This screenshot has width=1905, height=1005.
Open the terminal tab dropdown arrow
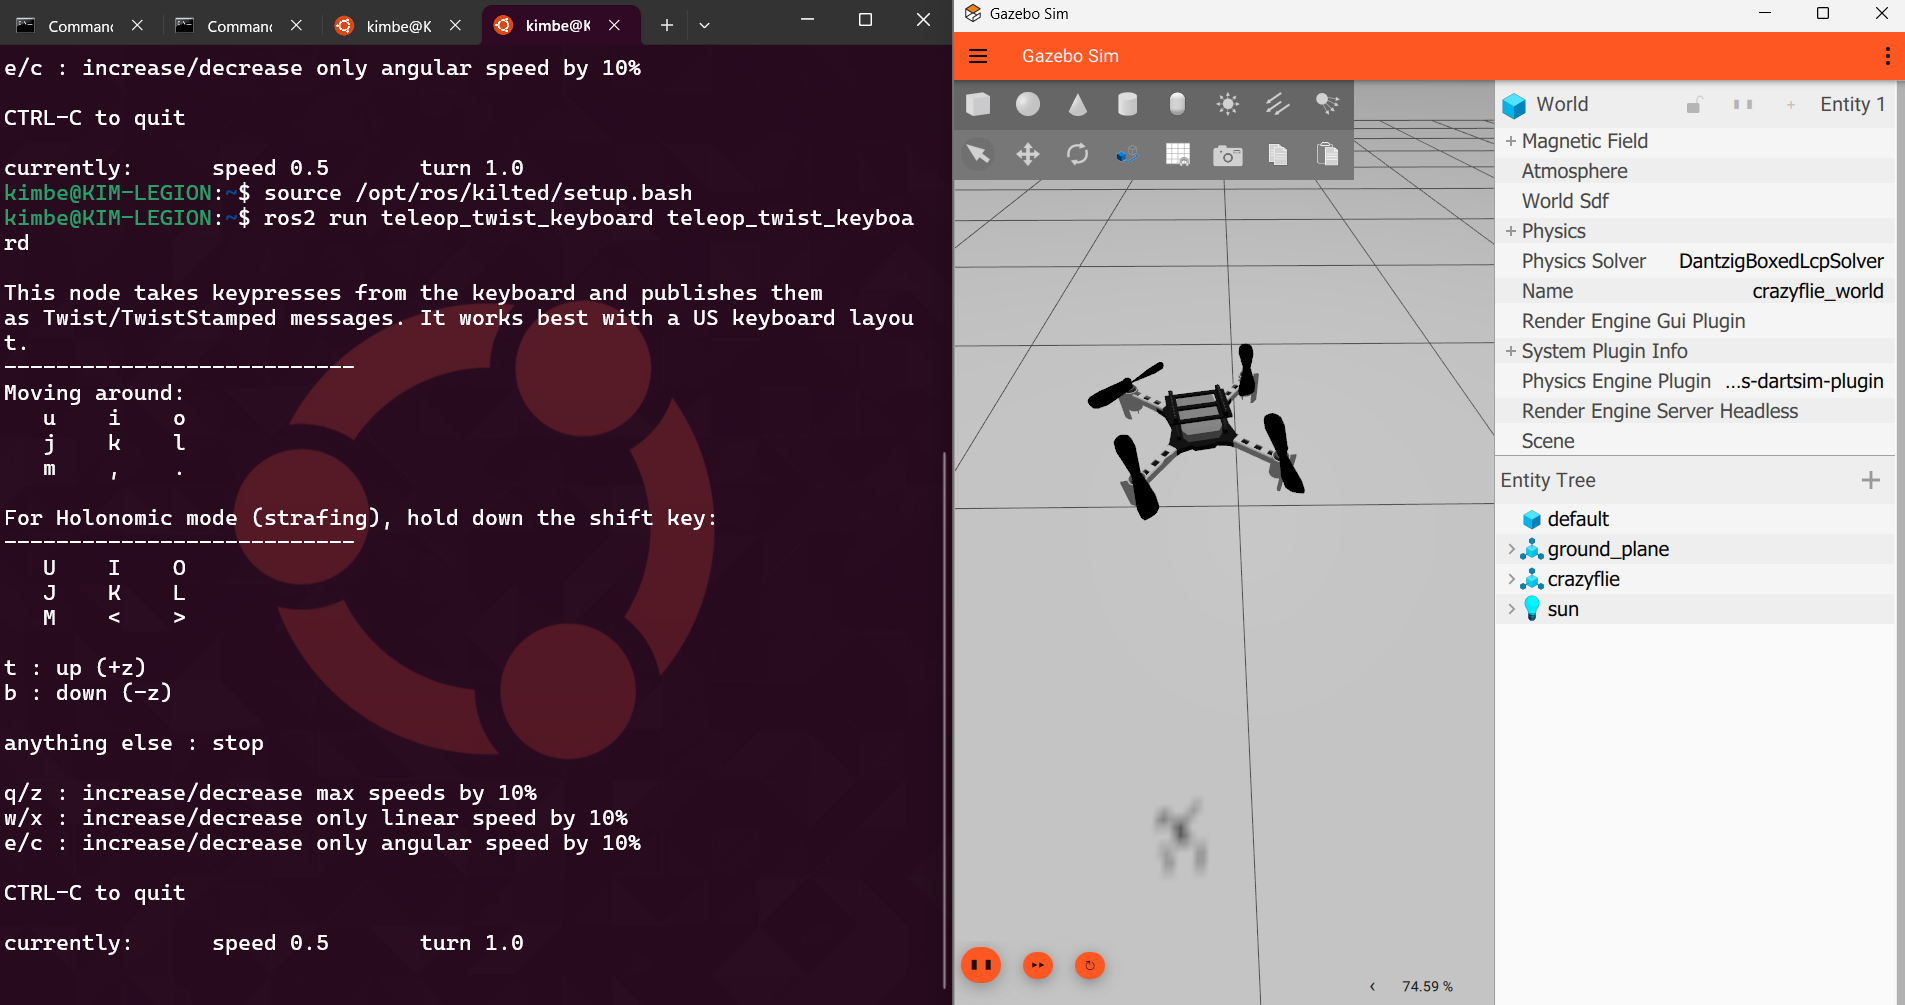(x=704, y=26)
